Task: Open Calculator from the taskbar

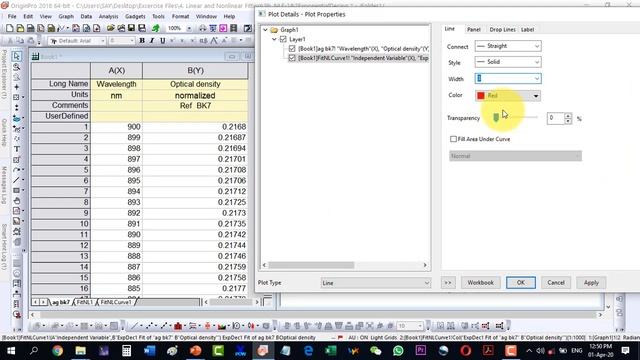Action: coord(126,351)
